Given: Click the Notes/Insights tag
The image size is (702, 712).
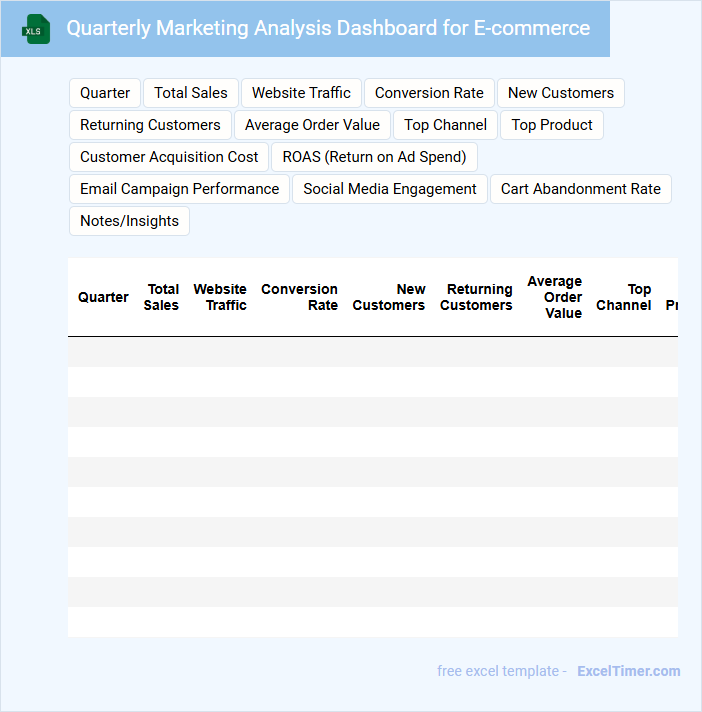Looking at the screenshot, I should tap(129, 221).
